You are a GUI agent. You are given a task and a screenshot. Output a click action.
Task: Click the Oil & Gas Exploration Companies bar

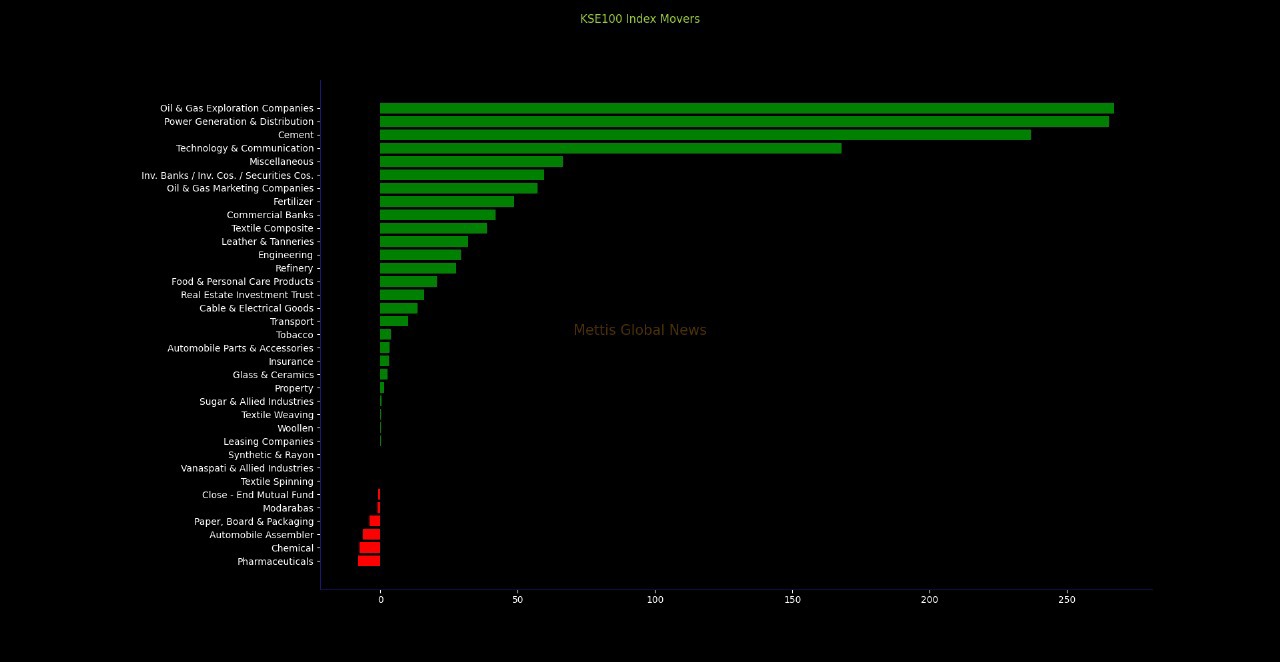click(746, 108)
